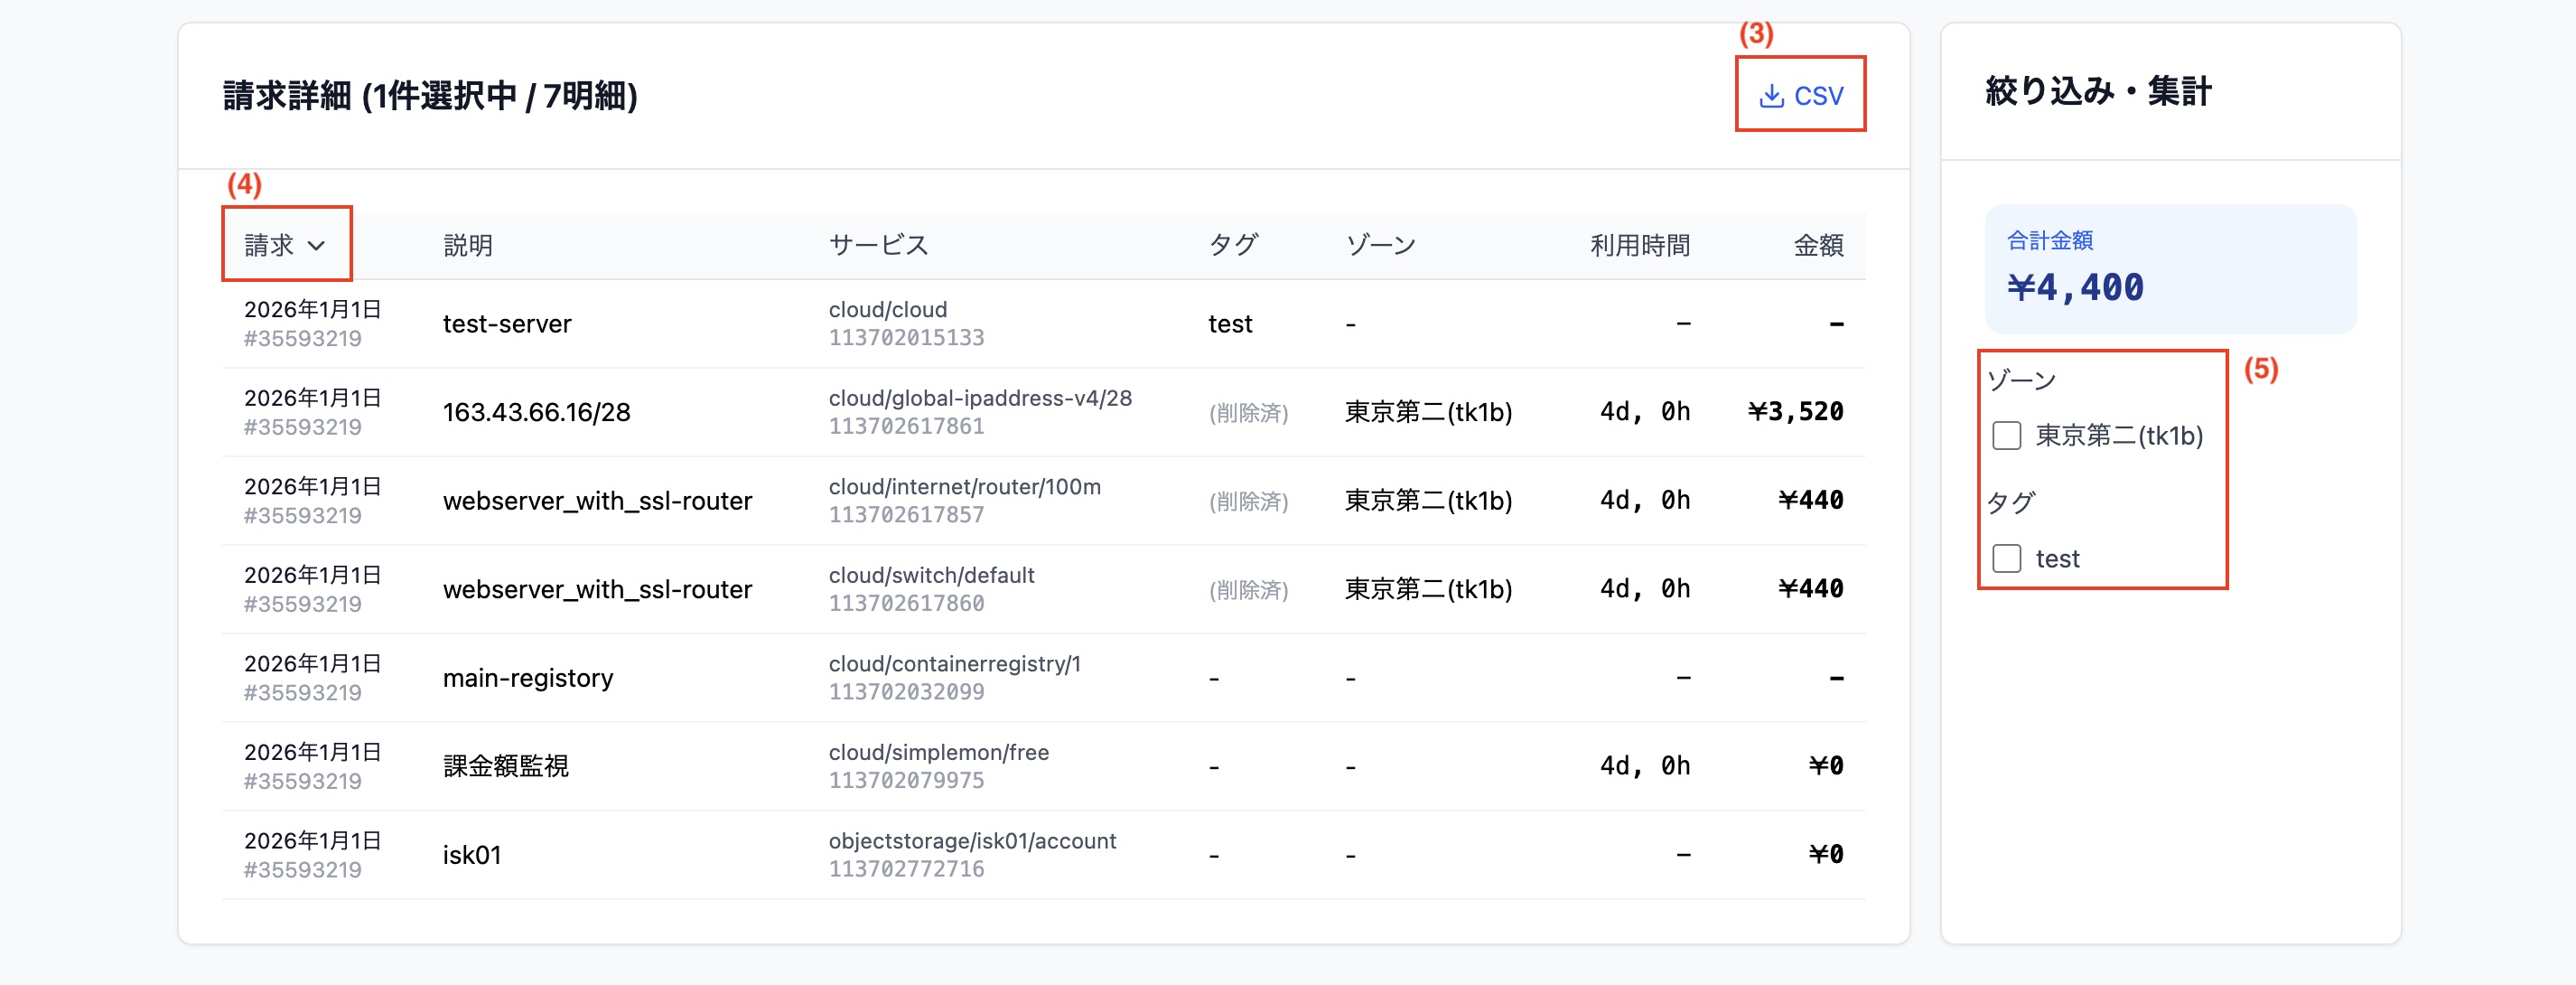Select the isk01 description cell
Image resolution: width=2576 pixels, height=985 pixels.
[x=472, y=855]
